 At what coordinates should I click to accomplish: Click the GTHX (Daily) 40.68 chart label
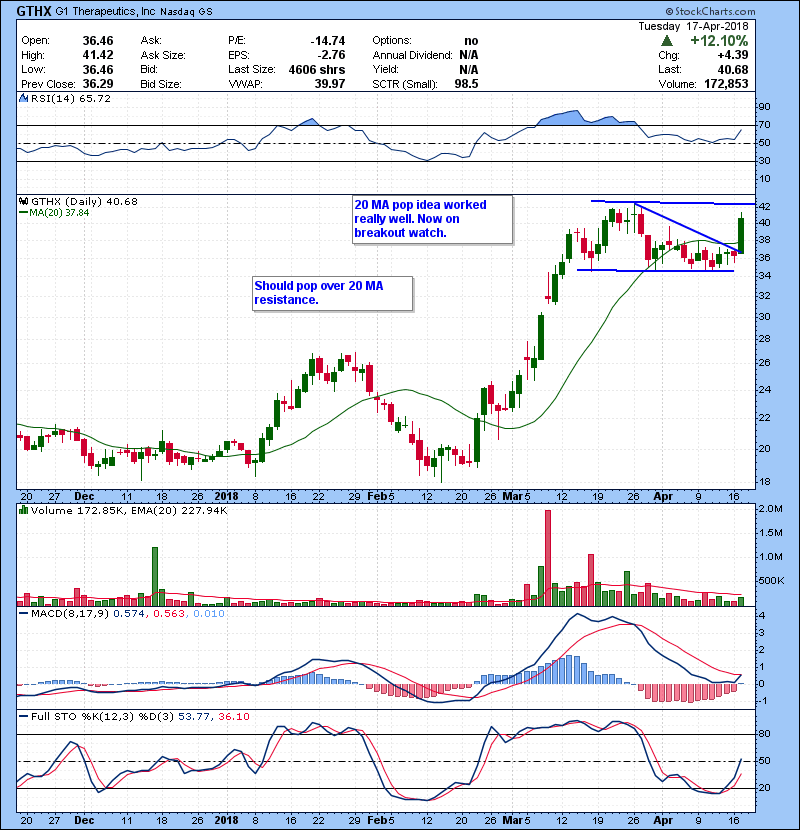click(x=84, y=201)
